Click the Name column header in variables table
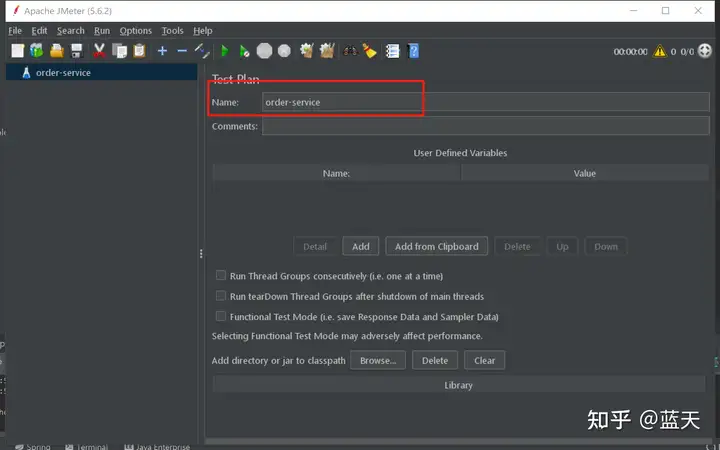720x450 pixels. (336, 173)
